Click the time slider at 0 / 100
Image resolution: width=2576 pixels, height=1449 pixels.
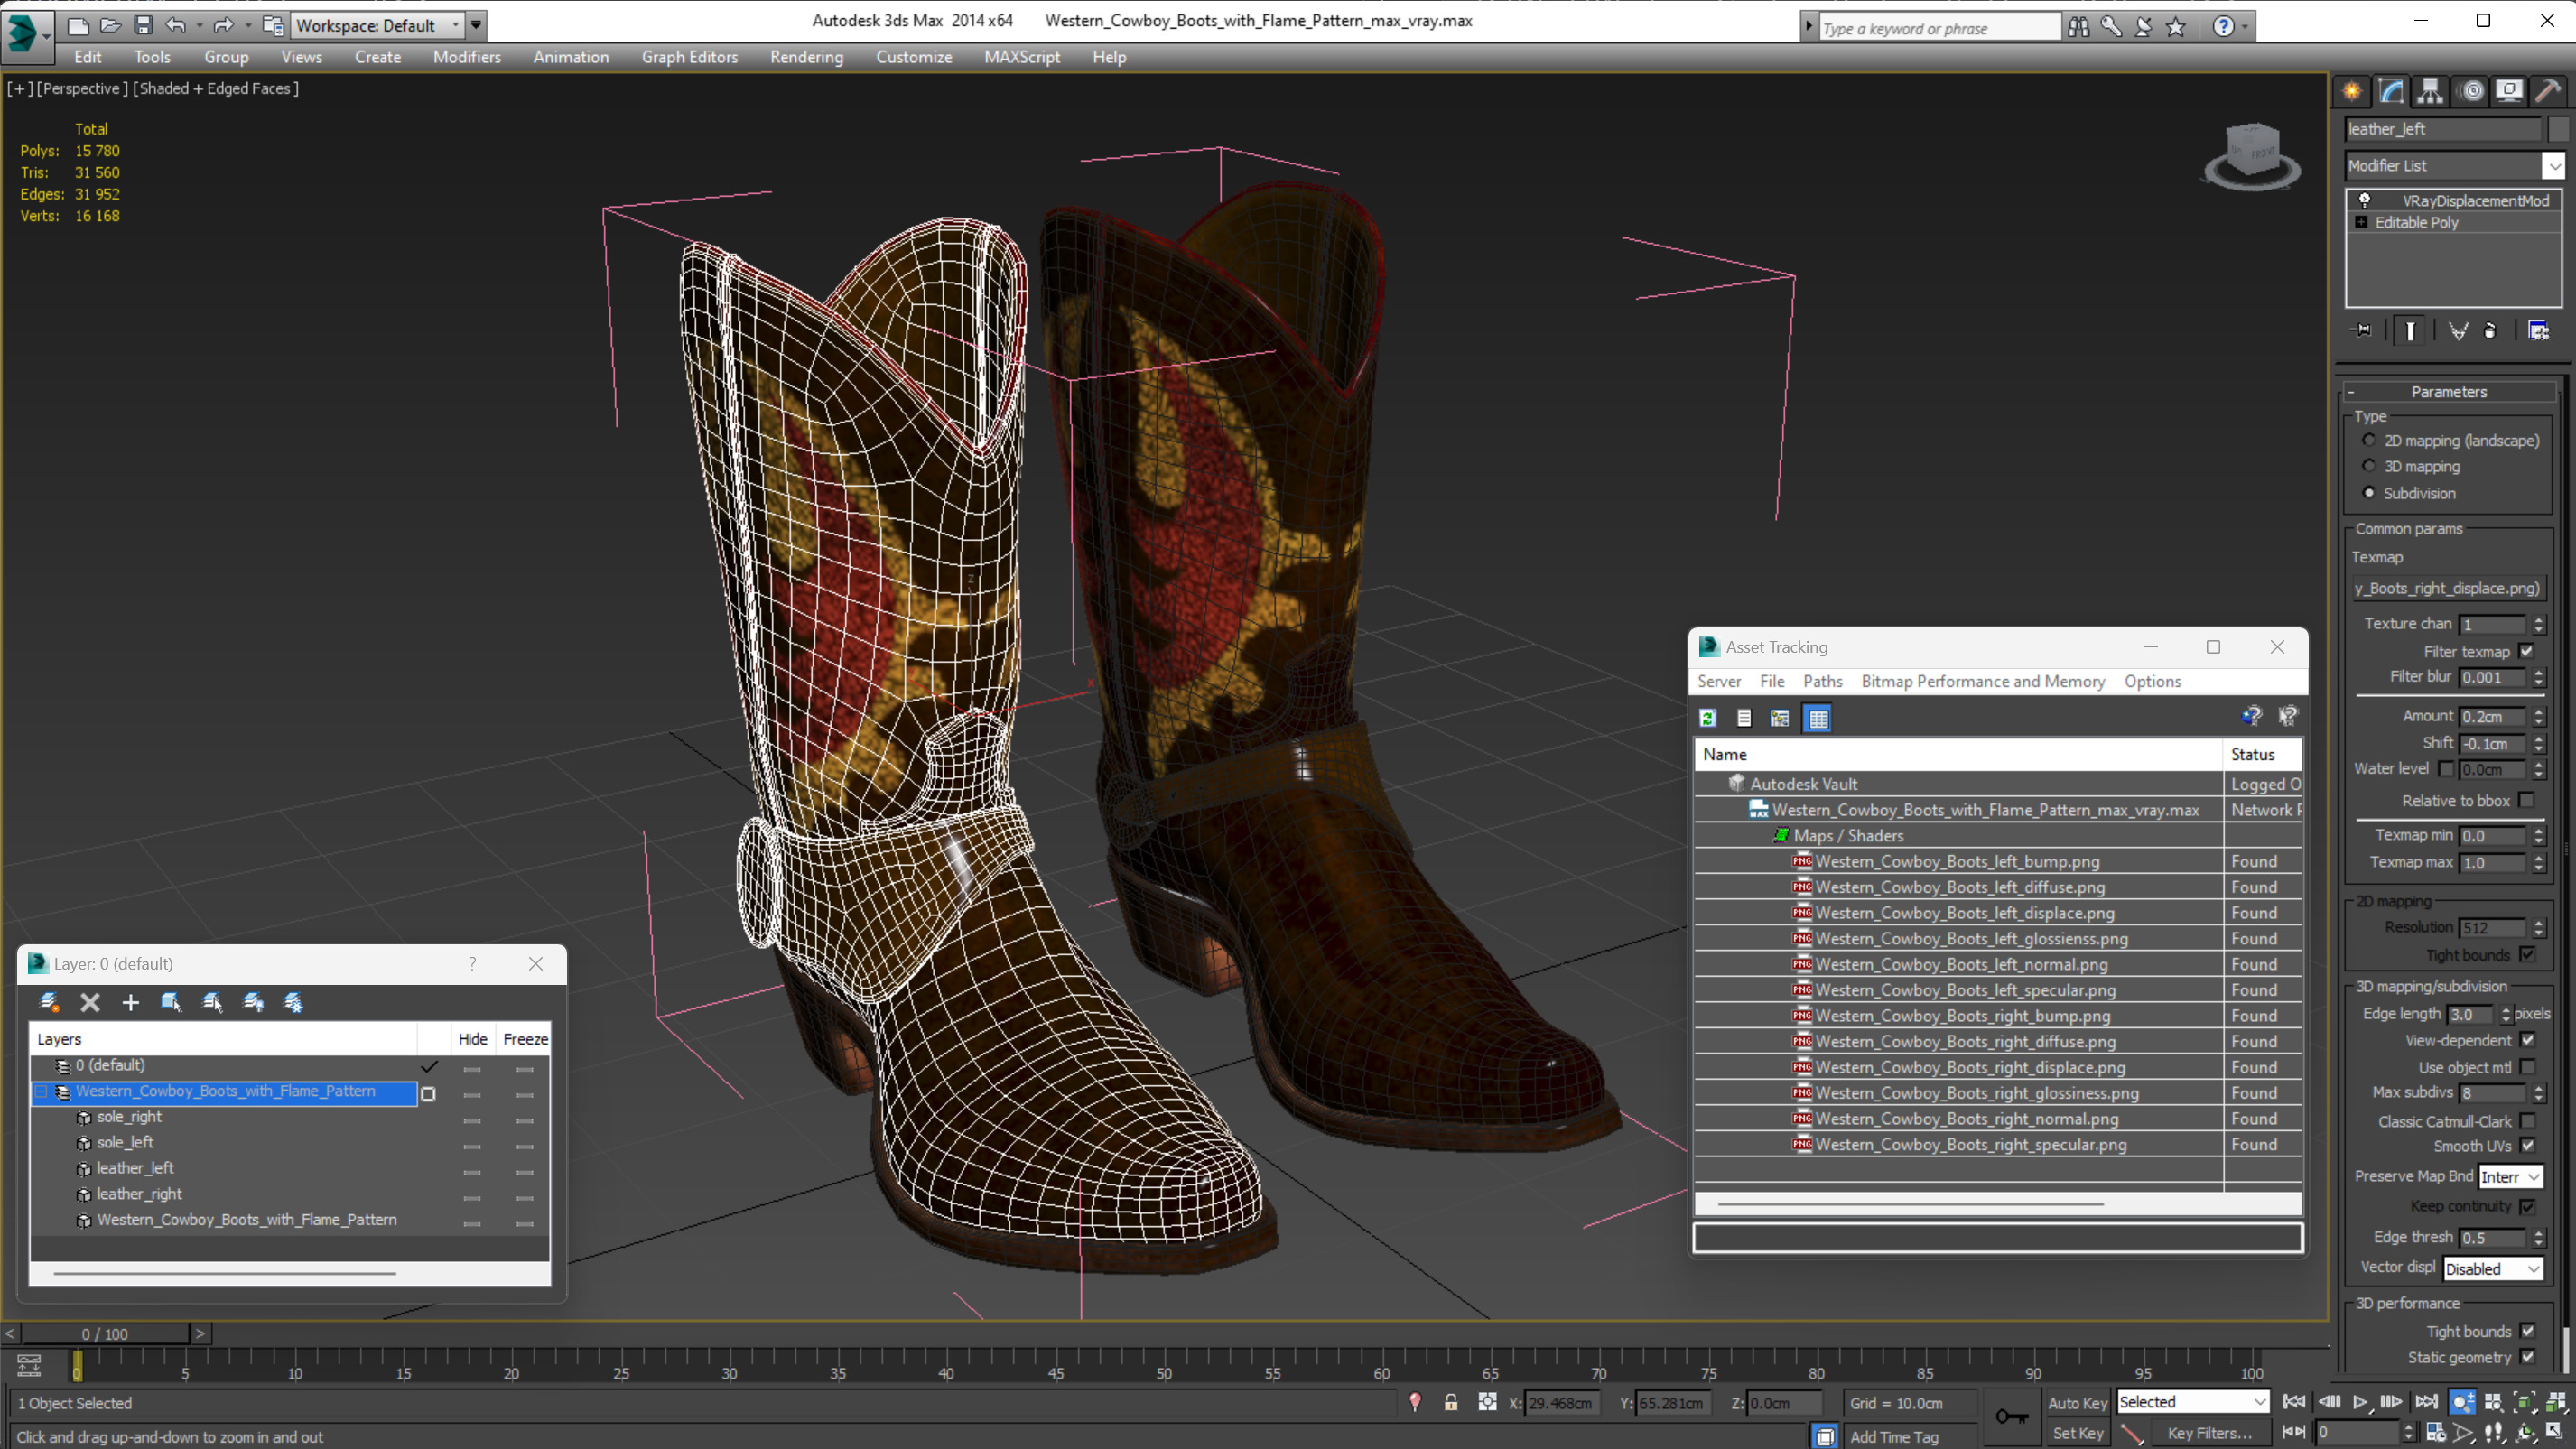click(104, 1334)
